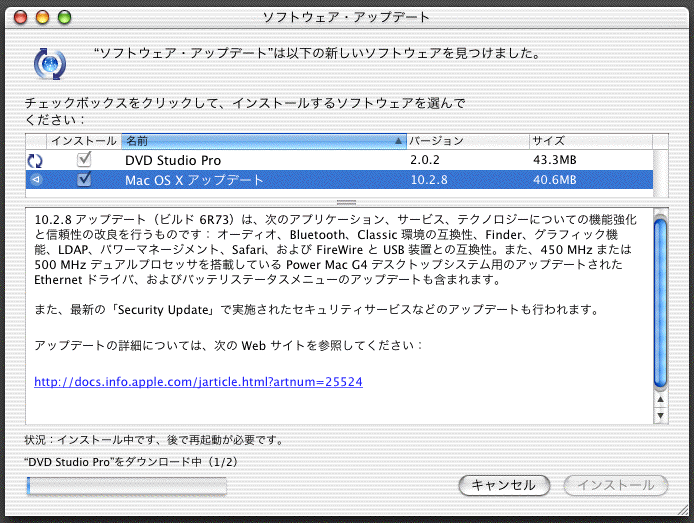Select the Mac OS X アップデート row name
The width and height of the screenshot is (694, 523).
tap(194, 180)
